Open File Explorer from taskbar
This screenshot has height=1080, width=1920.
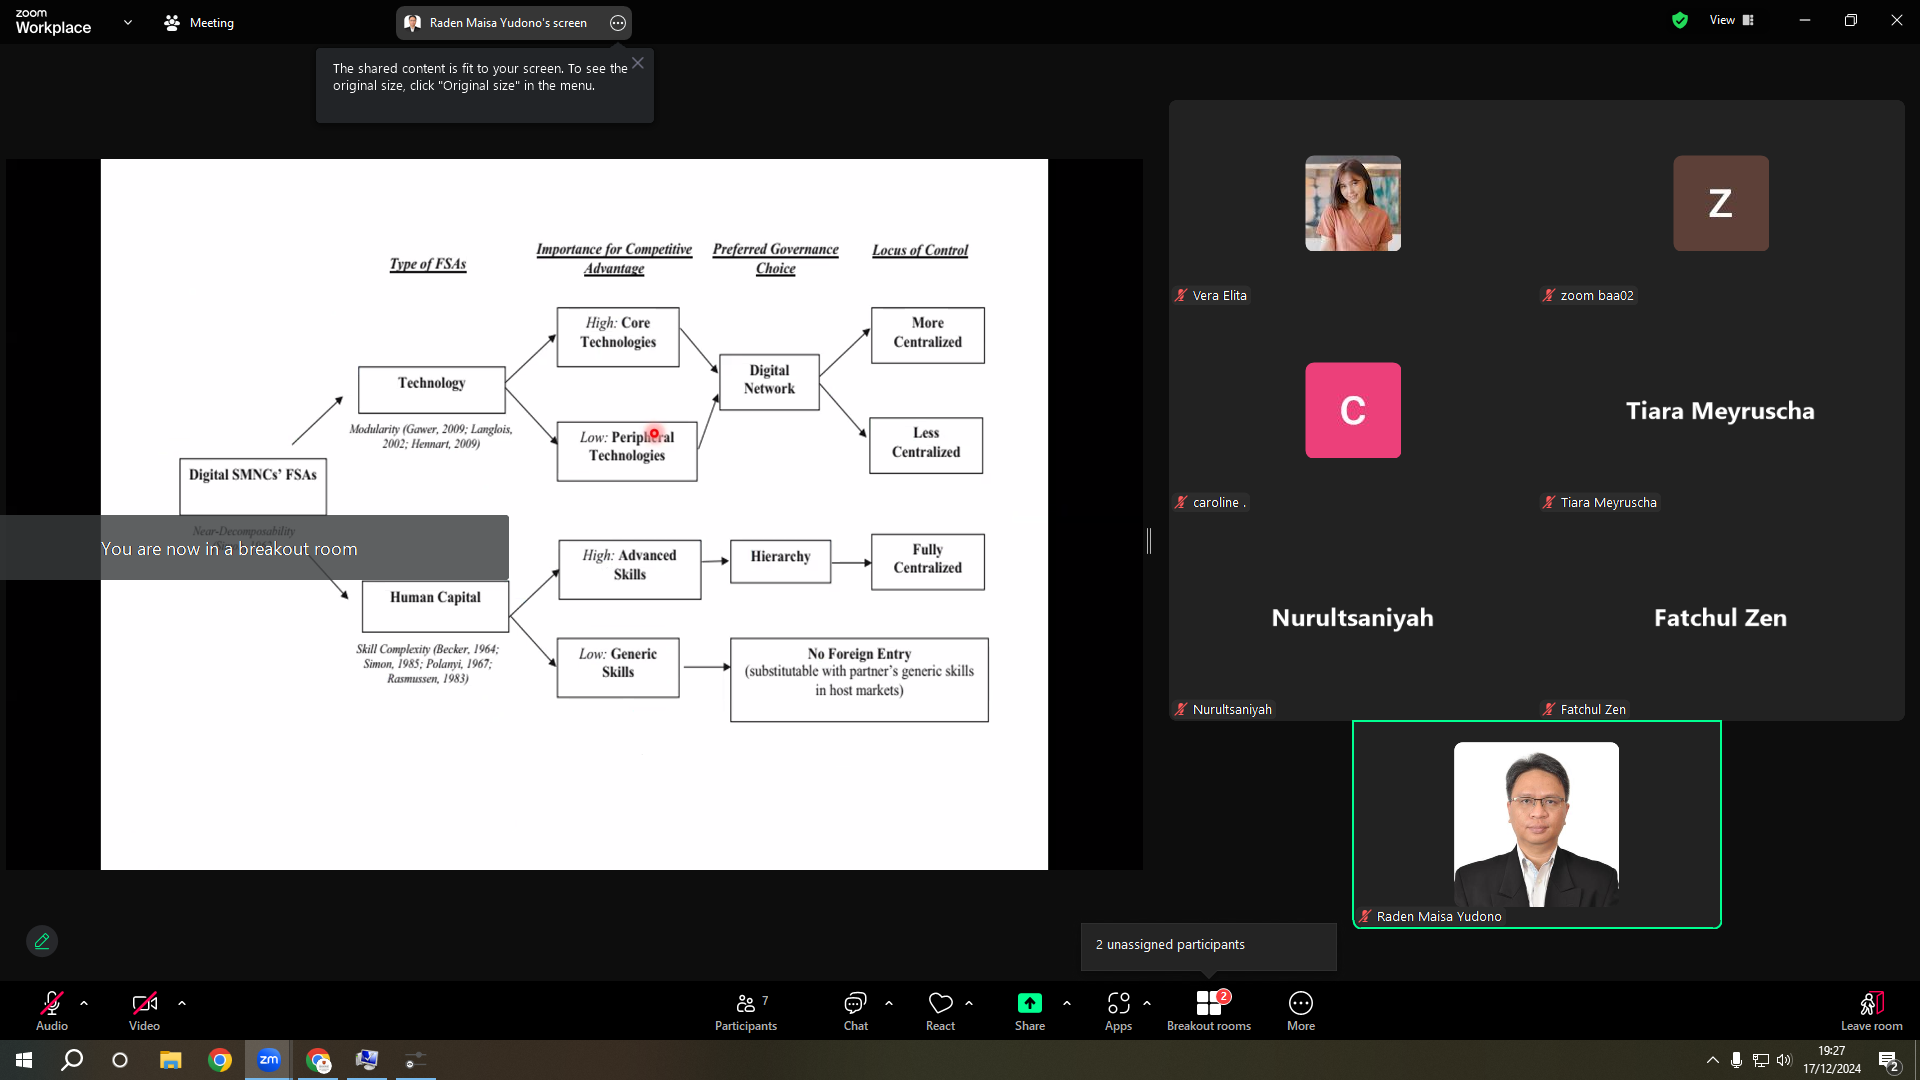(171, 1060)
